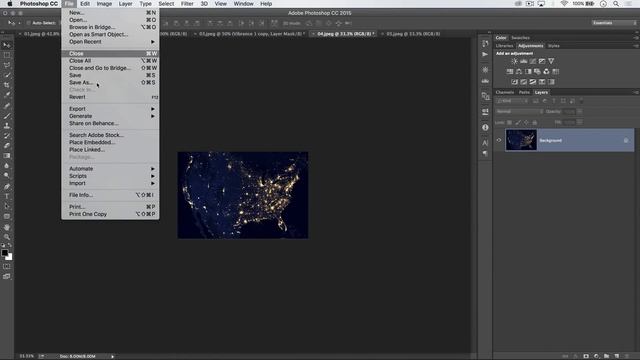Viewport: 640px width, 360px height.
Task: Add a Levels adjustment
Action: (524, 61)
